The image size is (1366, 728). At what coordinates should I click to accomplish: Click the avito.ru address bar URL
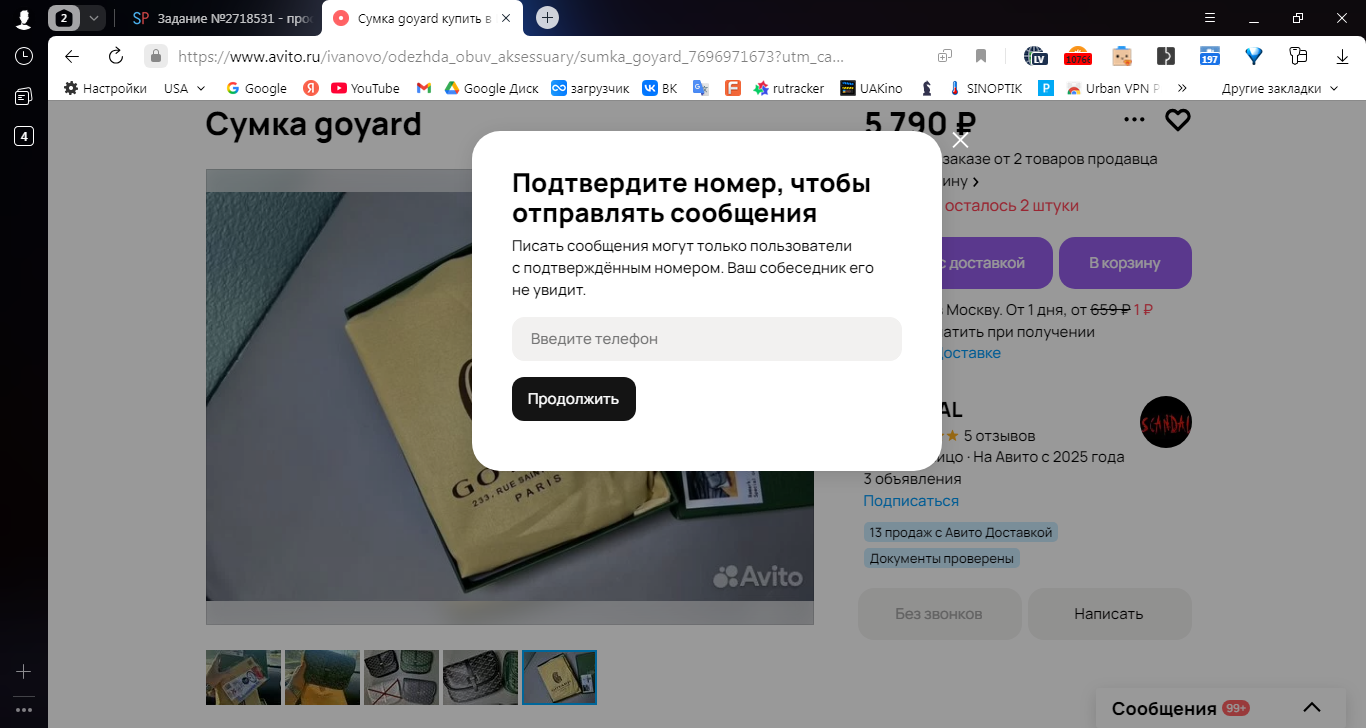tap(511, 56)
